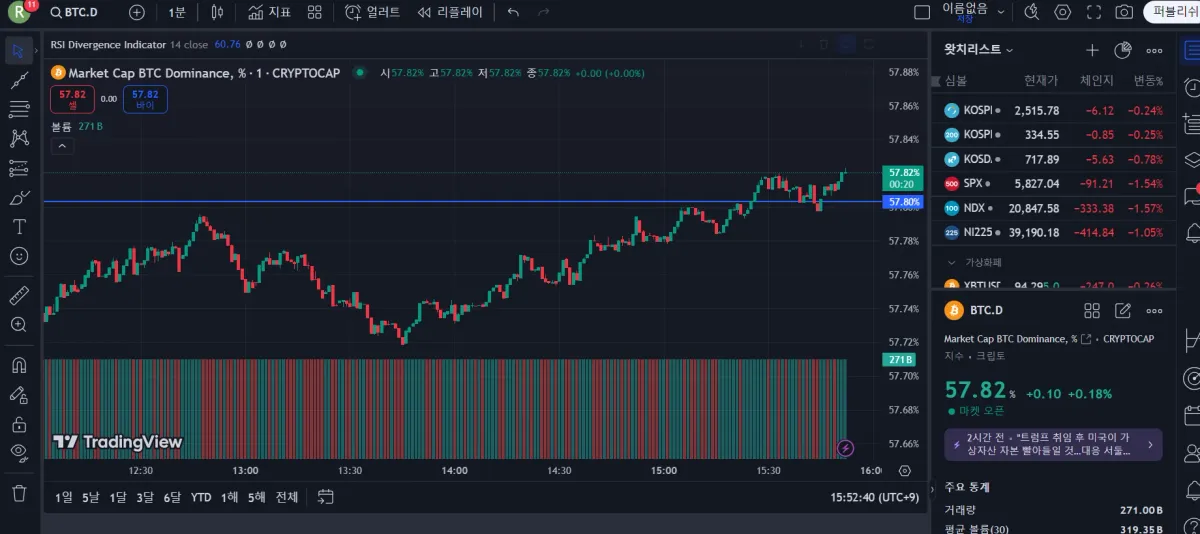Open chart settings hexagon icon

tap(1063, 12)
